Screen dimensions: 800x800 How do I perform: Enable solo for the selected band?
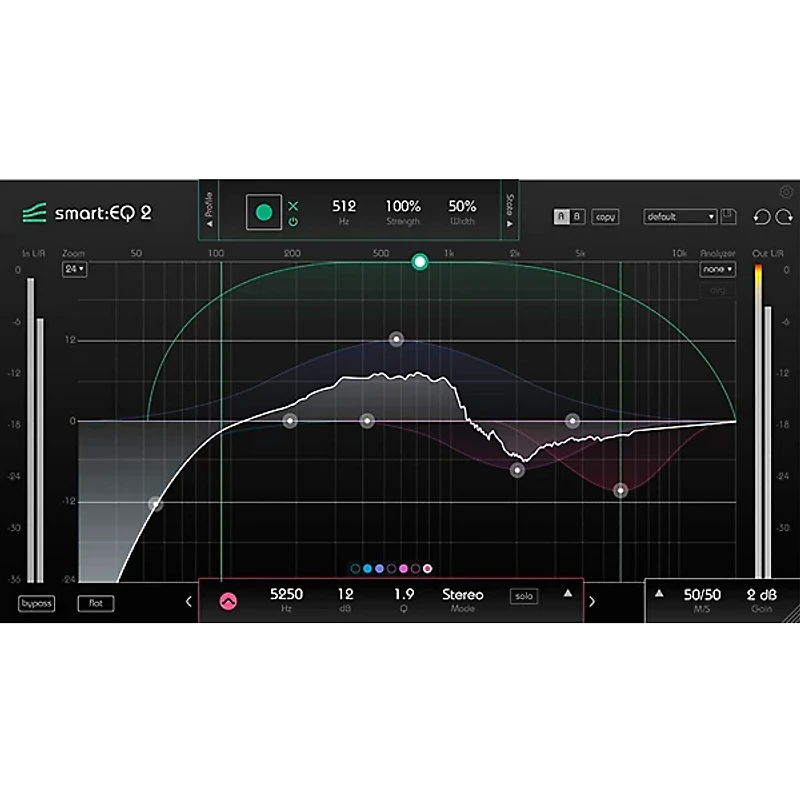pyautogui.click(x=523, y=596)
